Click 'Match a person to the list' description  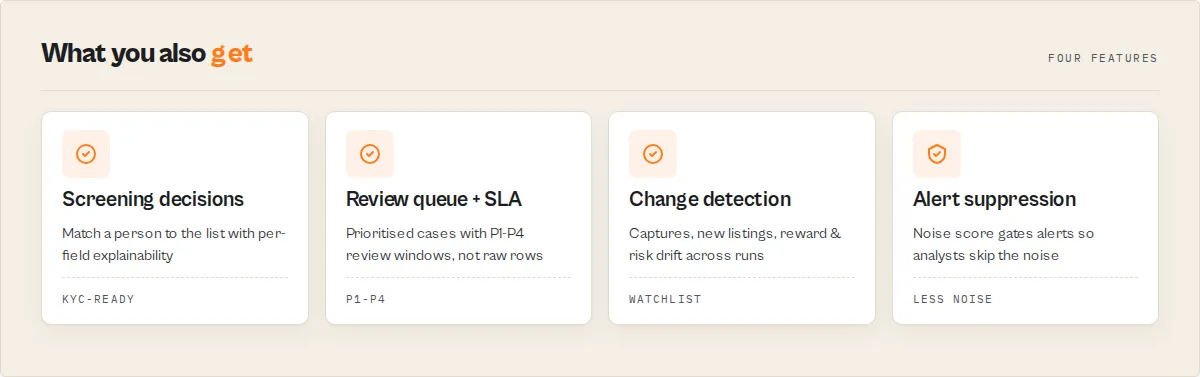tap(174, 244)
